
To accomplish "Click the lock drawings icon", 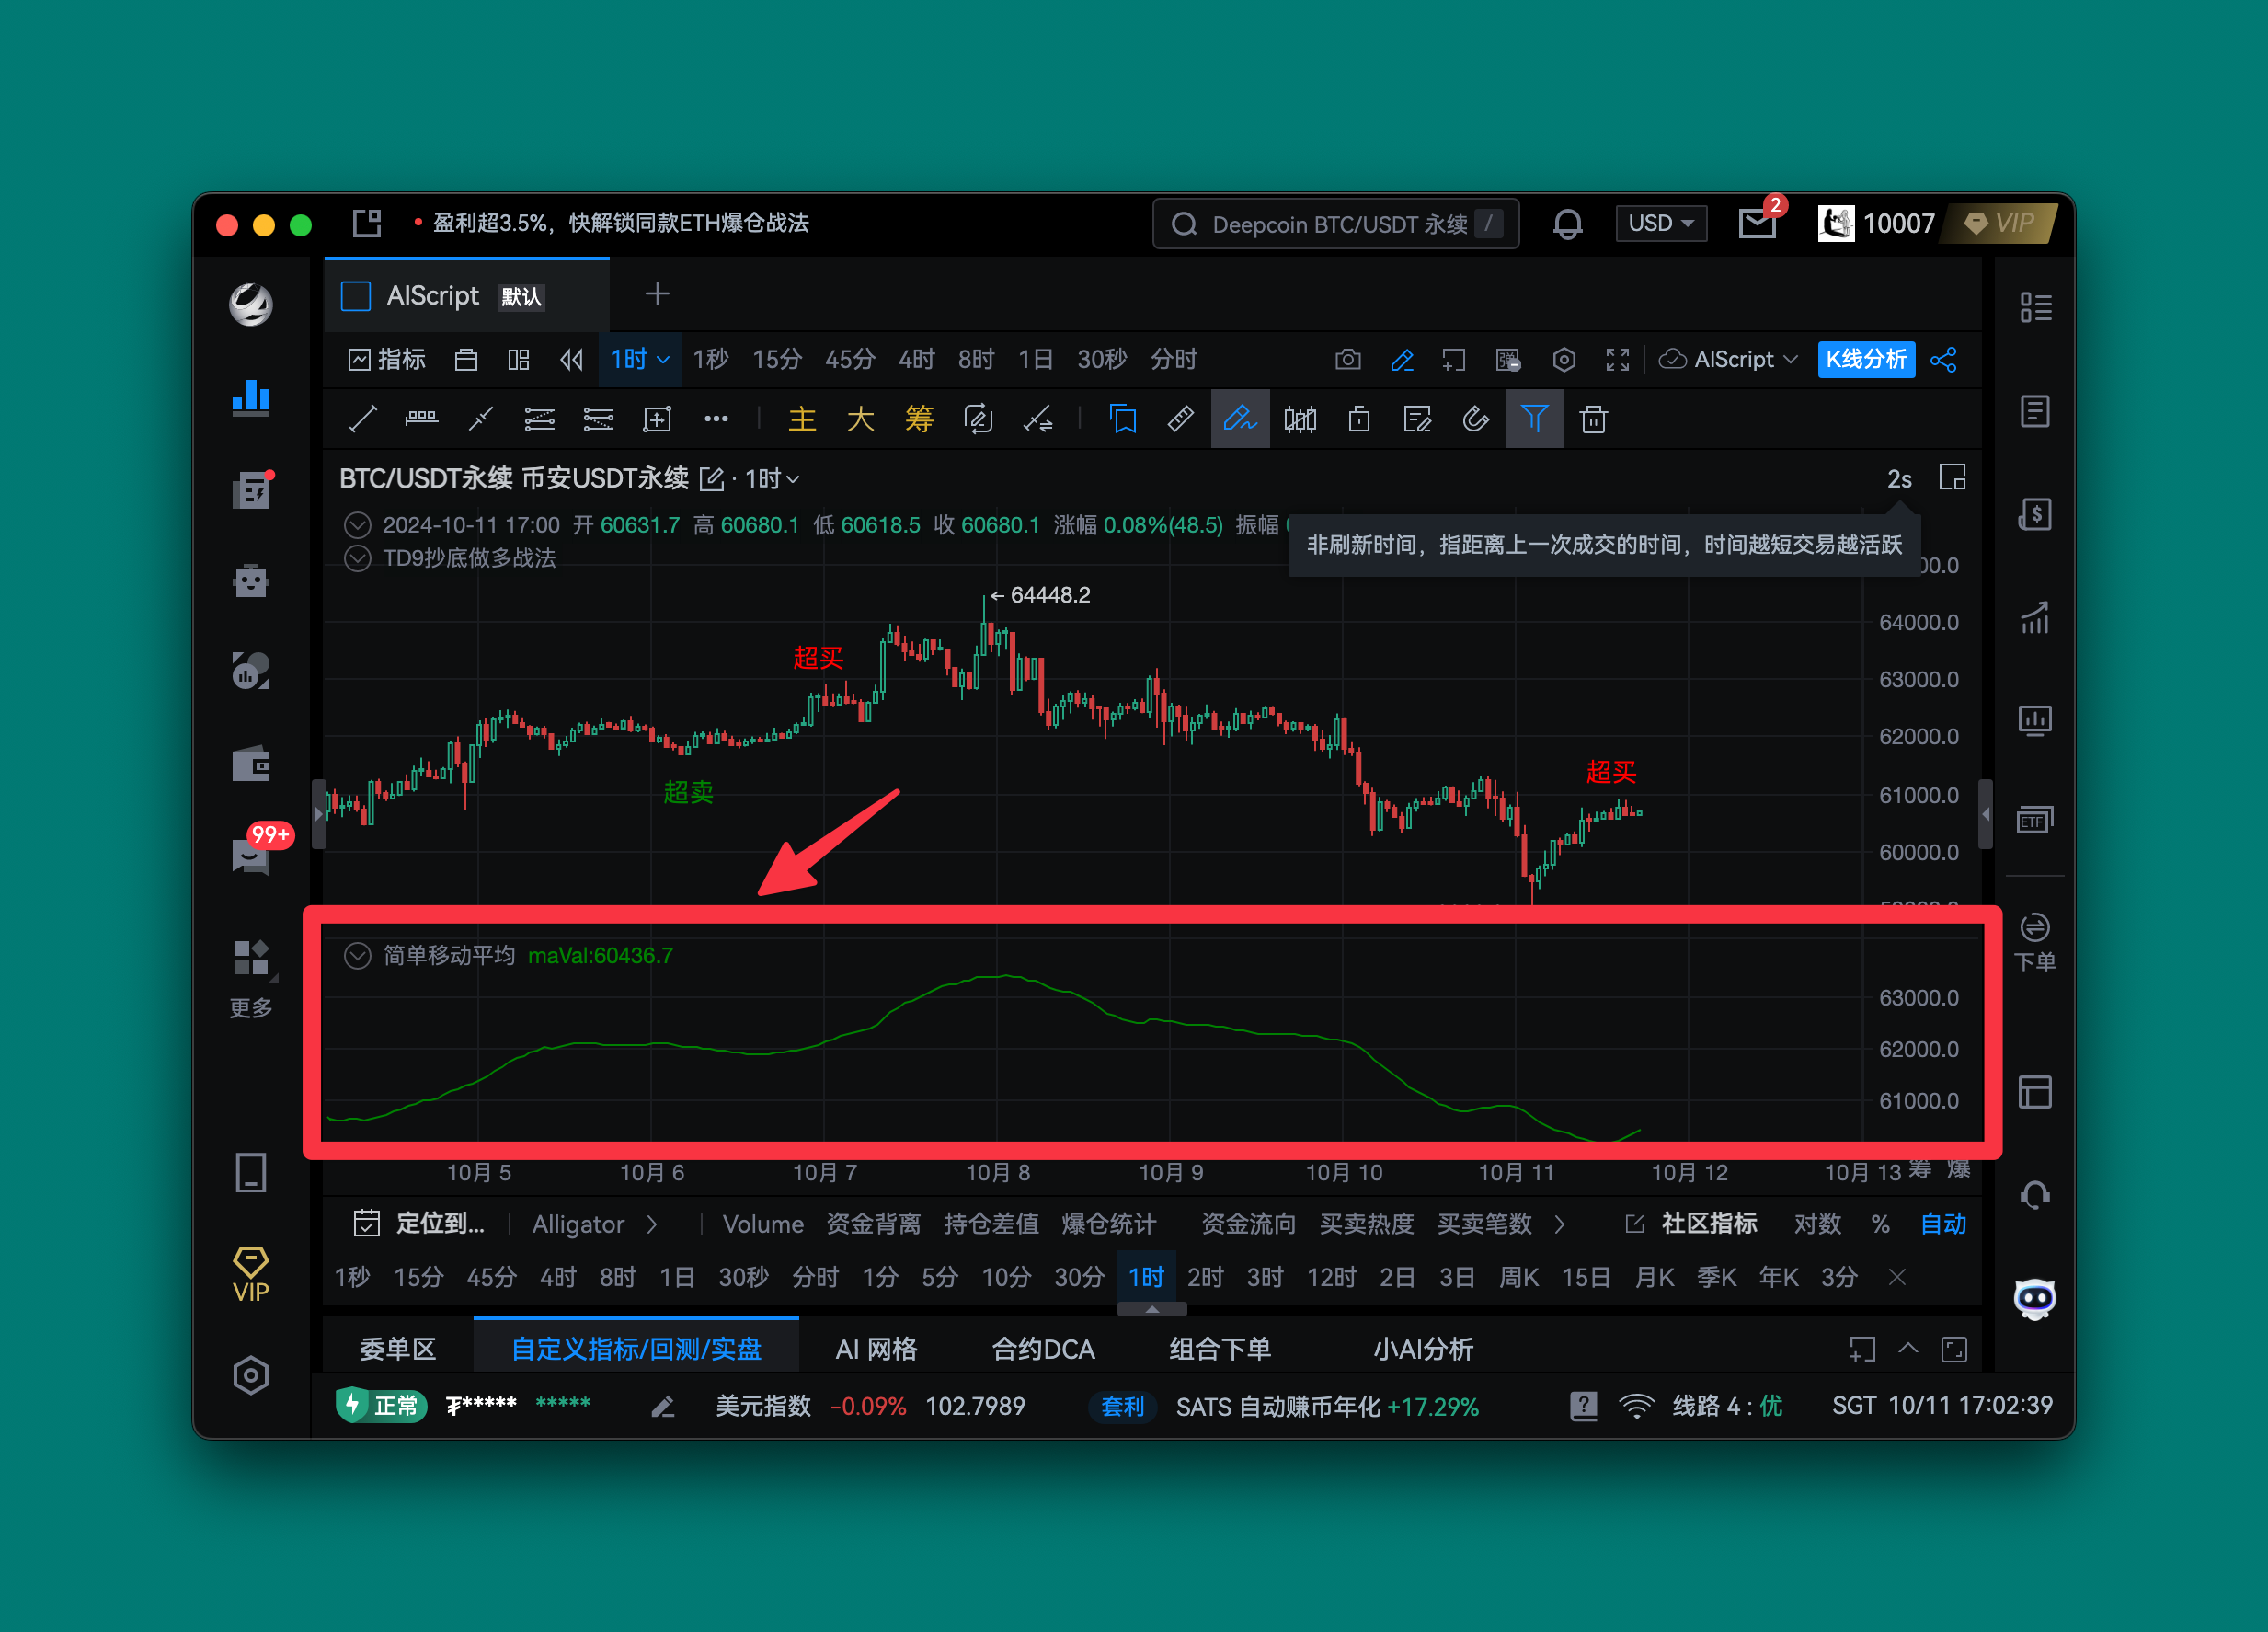I will (1358, 419).
